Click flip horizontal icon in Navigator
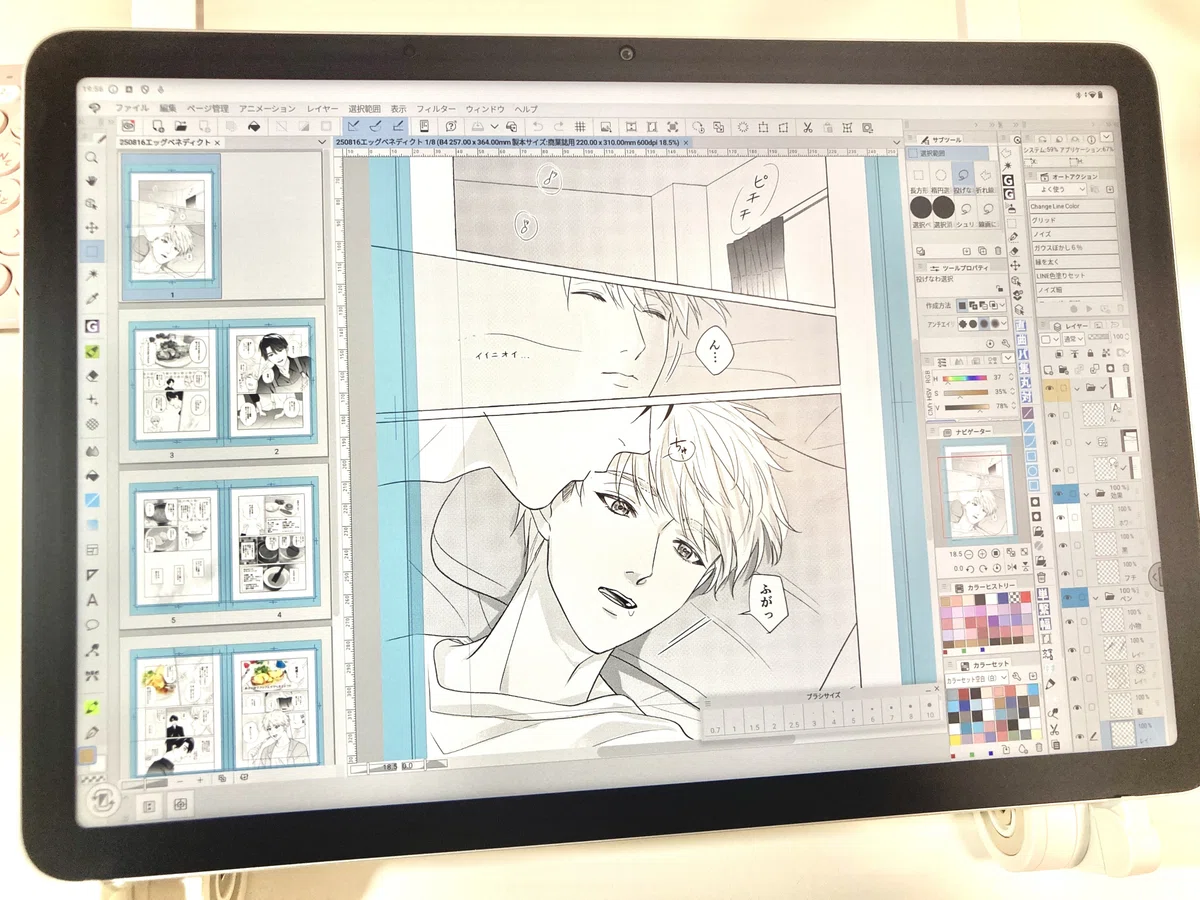The width and height of the screenshot is (1200, 900). coord(1011,567)
